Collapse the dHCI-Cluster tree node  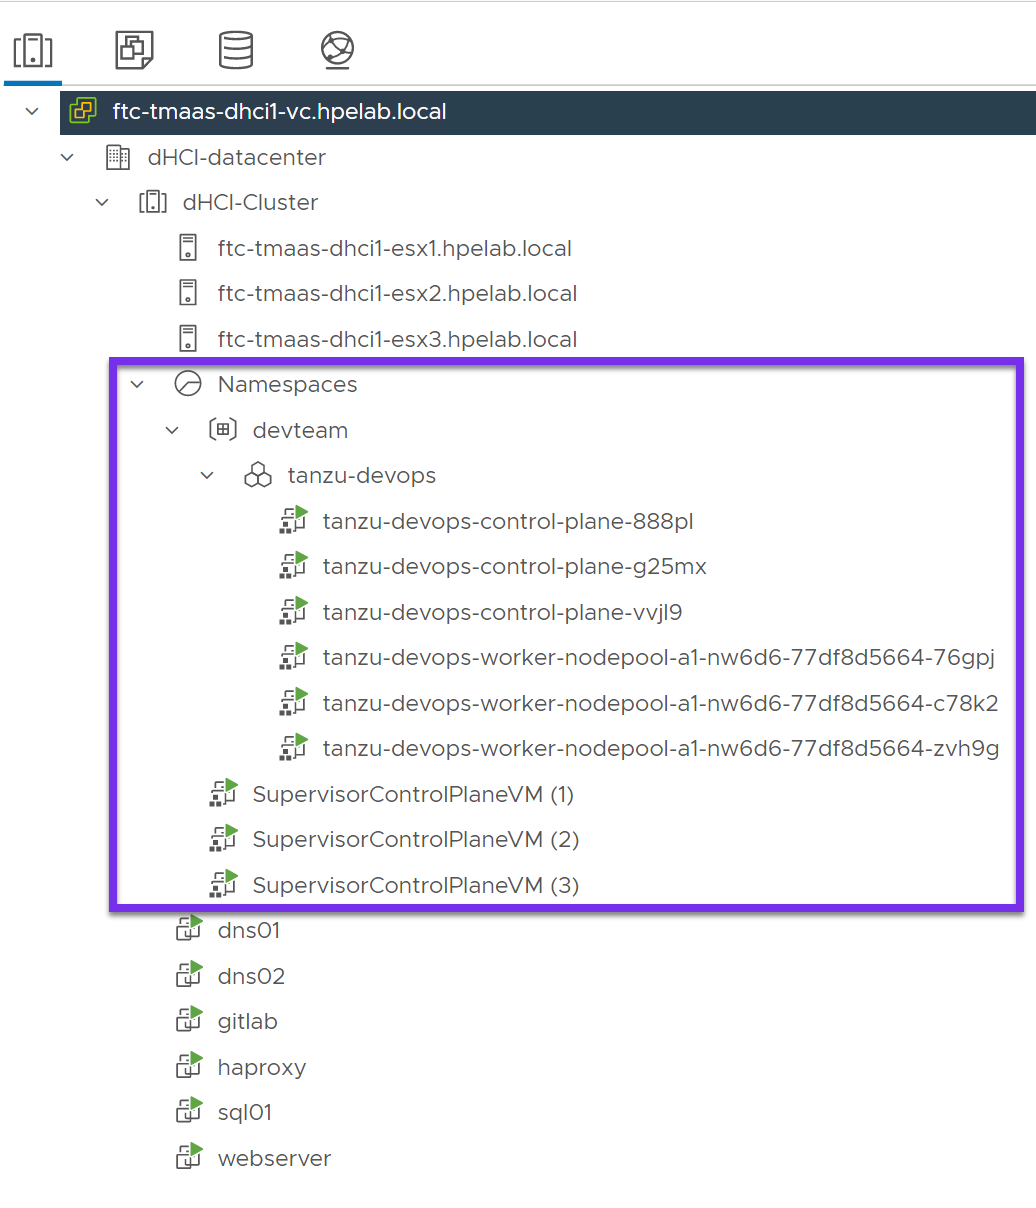pyautogui.click(x=102, y=203)
